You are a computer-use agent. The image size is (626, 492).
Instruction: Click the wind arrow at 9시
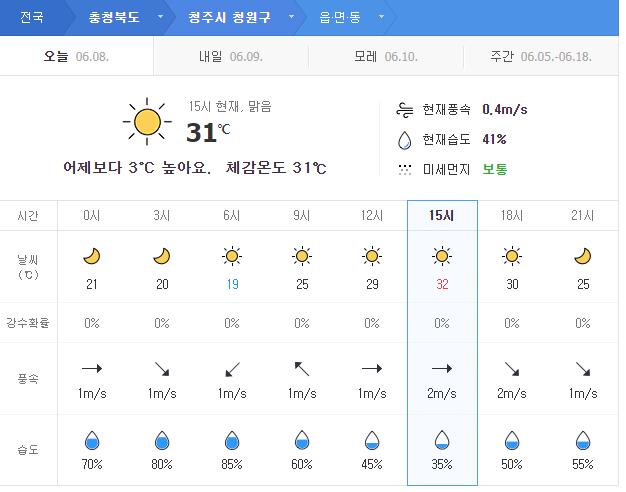coord(302,368)
